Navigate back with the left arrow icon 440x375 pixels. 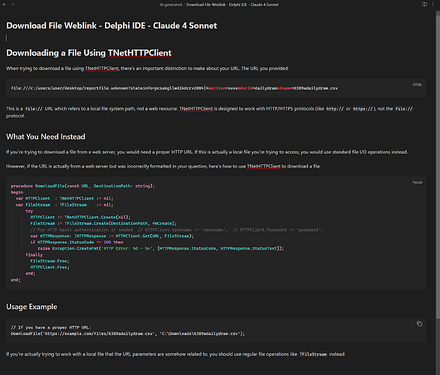click(4, 5)
